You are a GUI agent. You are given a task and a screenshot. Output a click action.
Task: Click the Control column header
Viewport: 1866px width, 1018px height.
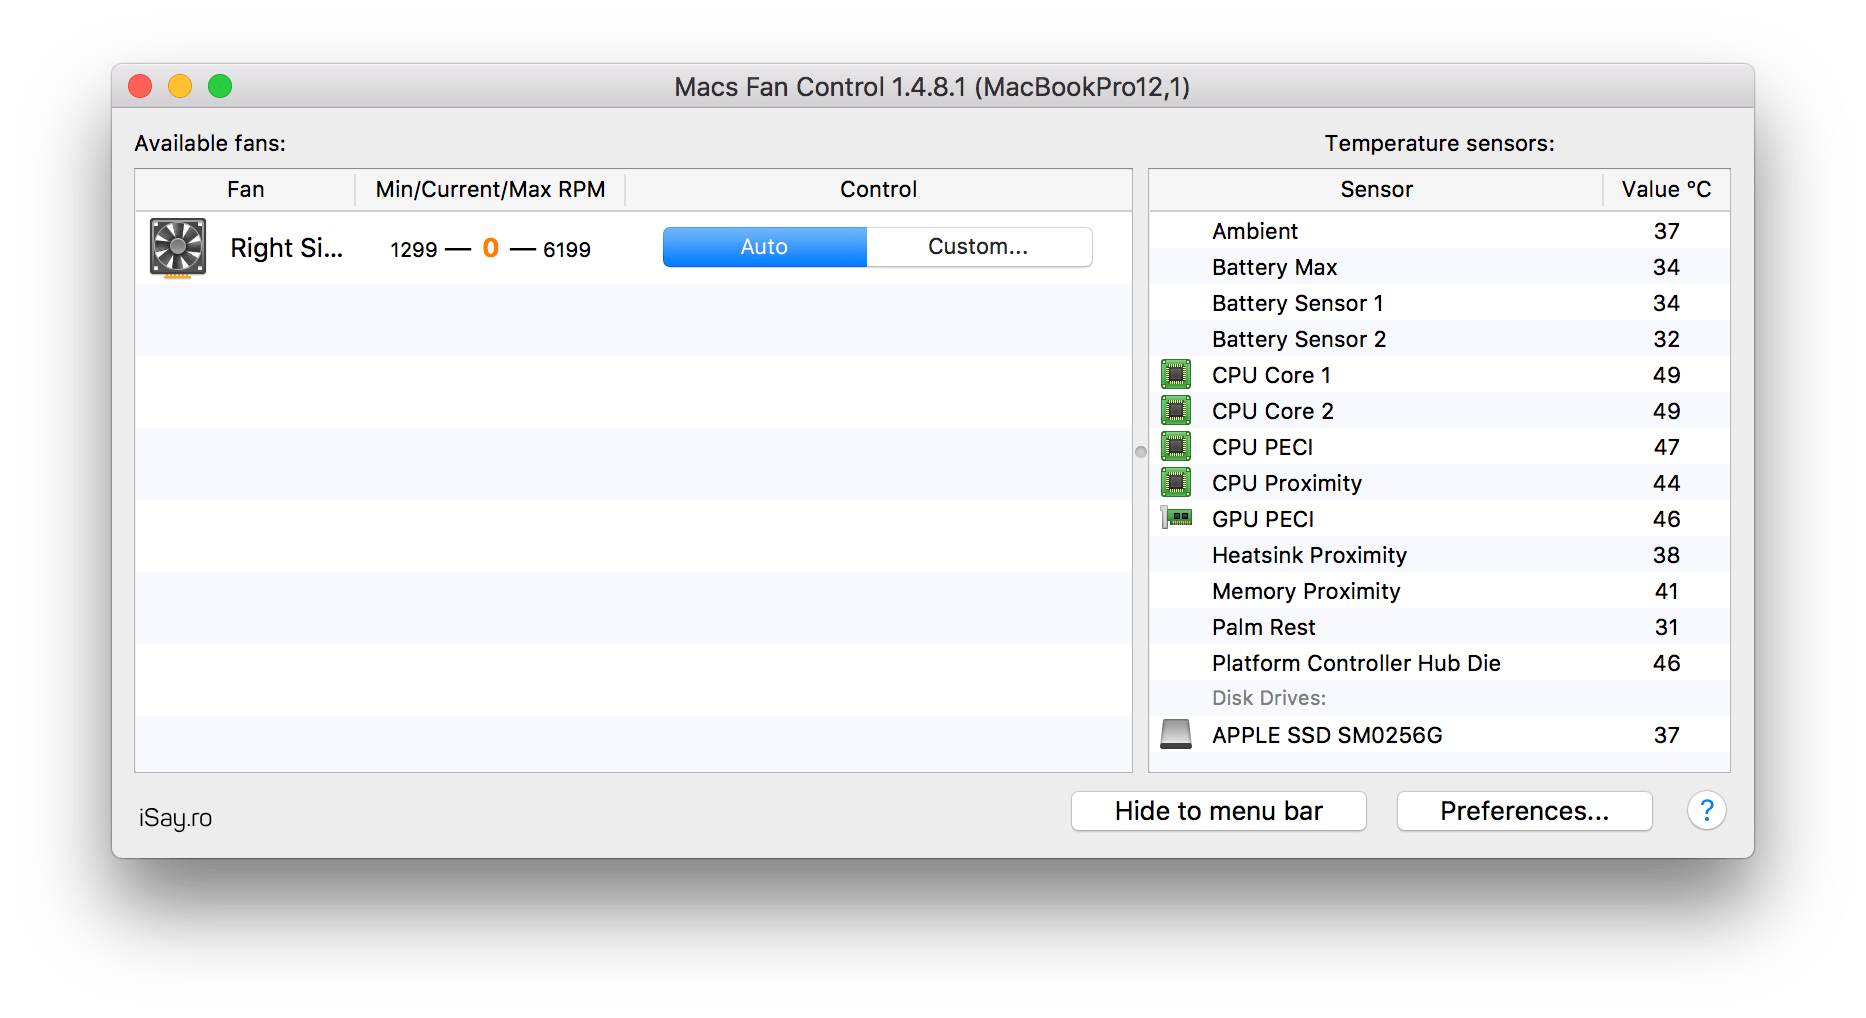coord(878,189)
